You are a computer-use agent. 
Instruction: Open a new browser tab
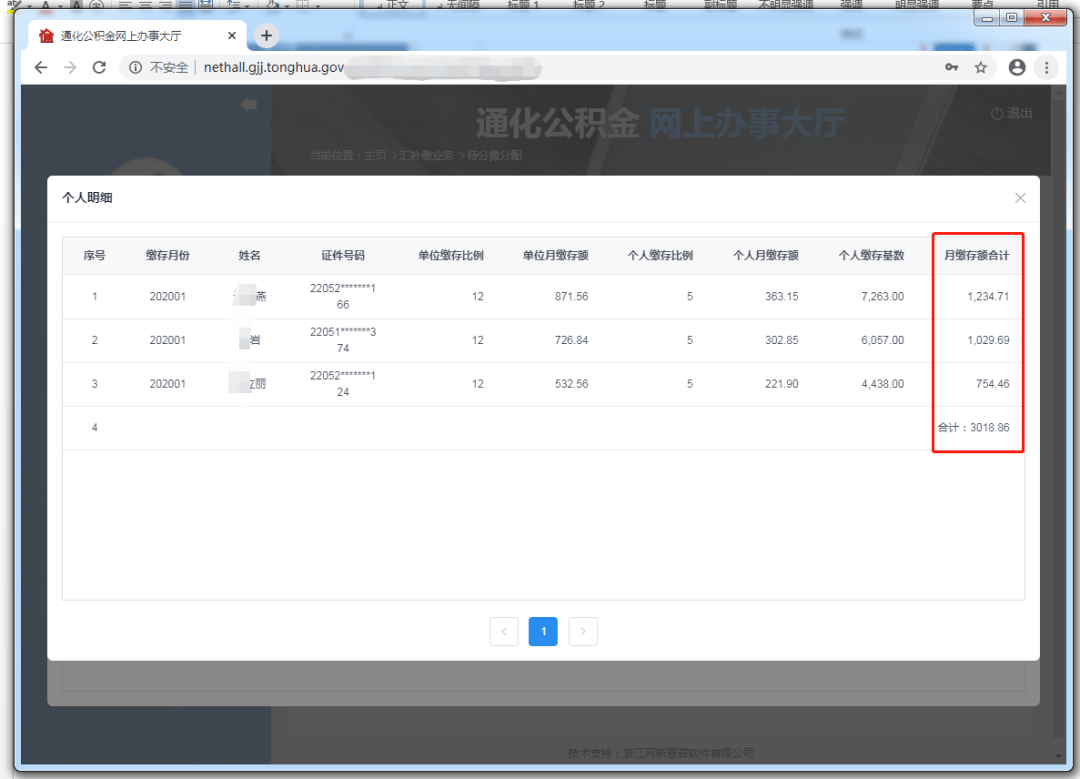point(267,36)
